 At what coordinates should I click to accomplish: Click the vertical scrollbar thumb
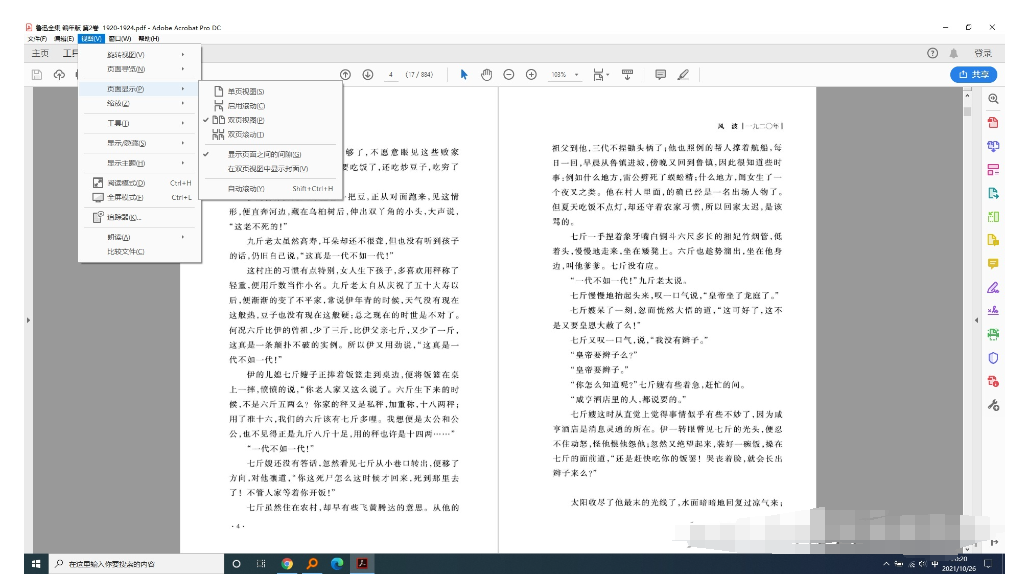(967, 111)
